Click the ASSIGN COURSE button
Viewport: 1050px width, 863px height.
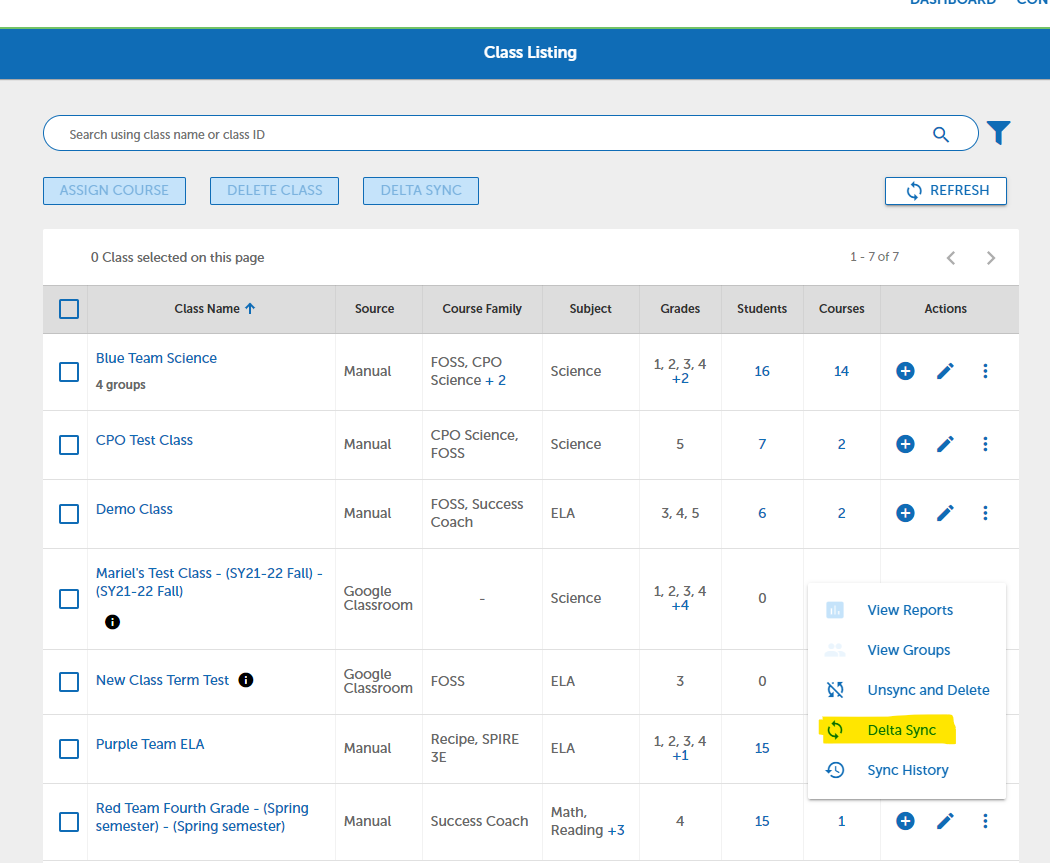coord(115,191)
